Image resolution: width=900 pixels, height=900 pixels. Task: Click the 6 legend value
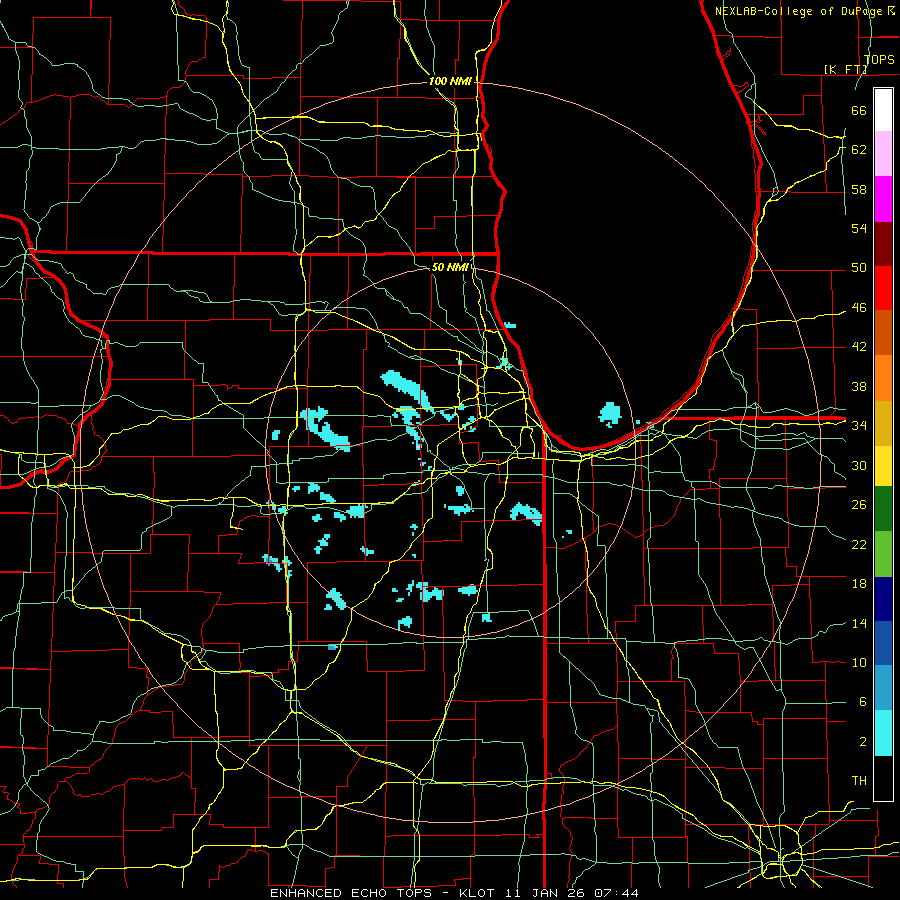862,702
